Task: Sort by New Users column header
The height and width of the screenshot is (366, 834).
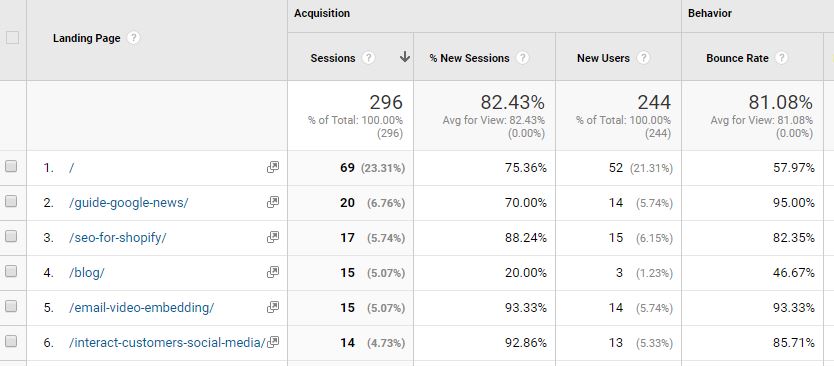Action: [x=603, y=58]
